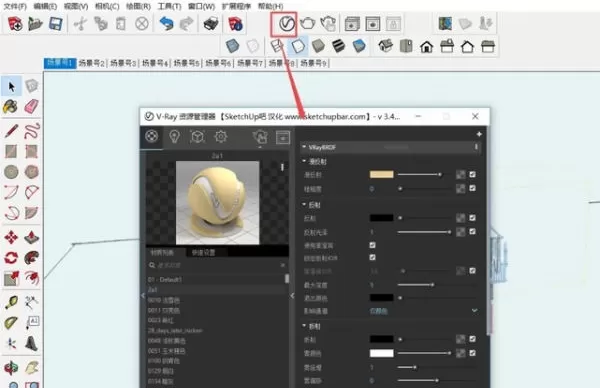Image resolution: width=600 pixels, height=388 pixels.
Task: Expand left panel with left edge chevron
Action: point(143,295)
